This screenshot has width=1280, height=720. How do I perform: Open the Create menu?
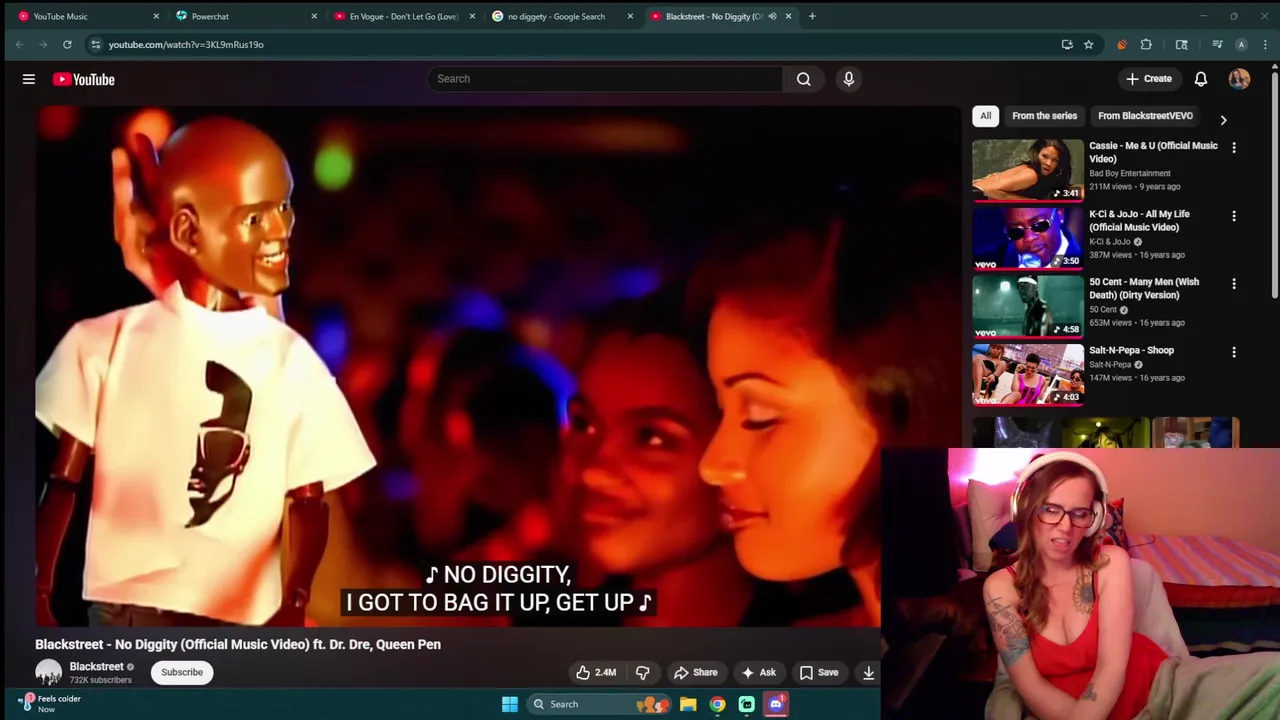pos(1148,79)
